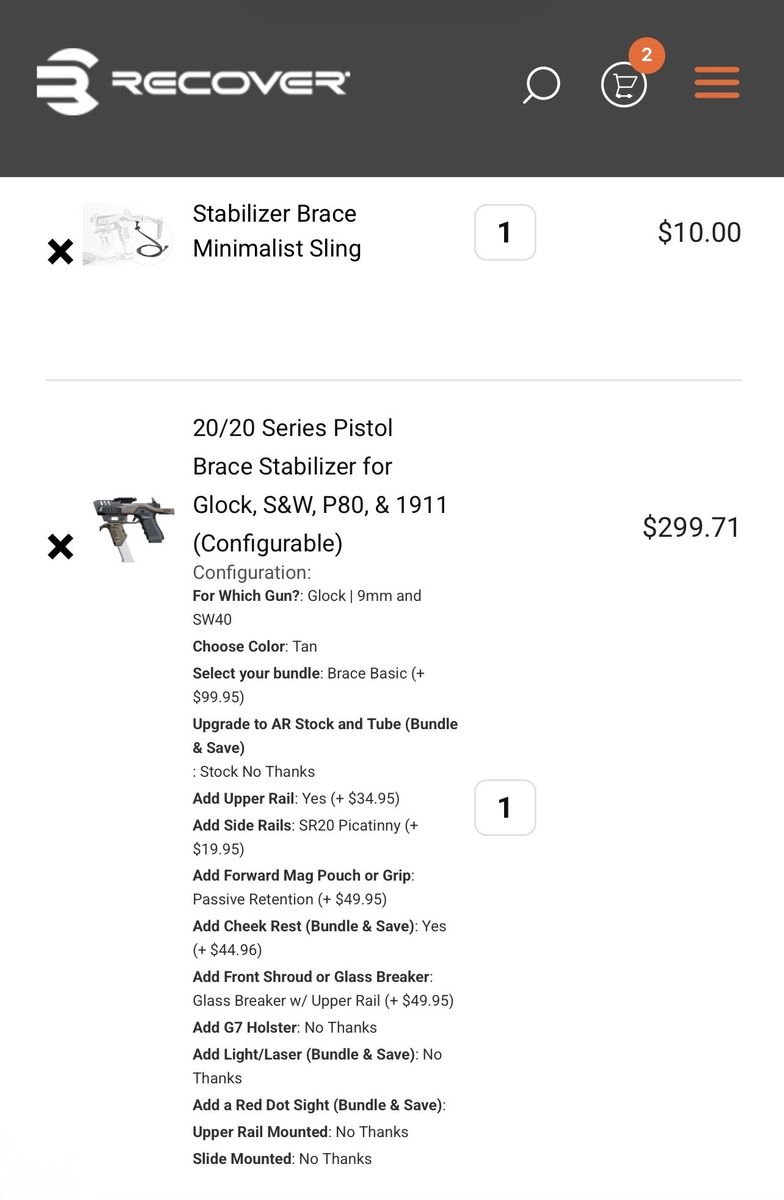Click the orange cart count badge
This screenshot has height=1200, width=784.
646,56
